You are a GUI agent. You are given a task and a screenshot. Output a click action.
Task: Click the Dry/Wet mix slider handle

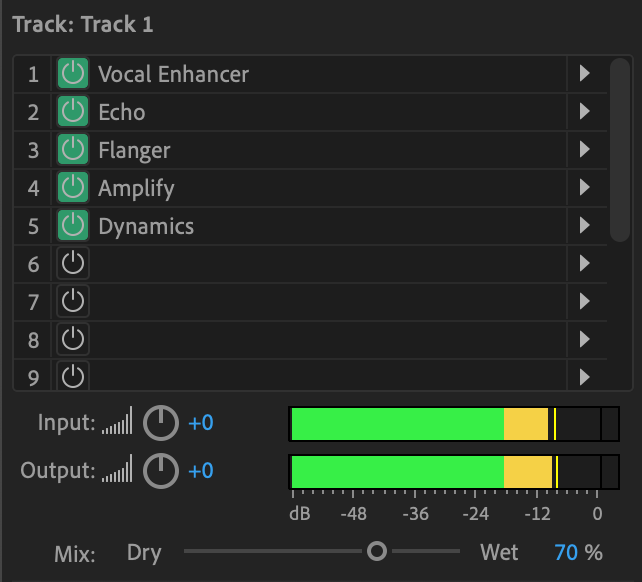[x=377, y=551]
